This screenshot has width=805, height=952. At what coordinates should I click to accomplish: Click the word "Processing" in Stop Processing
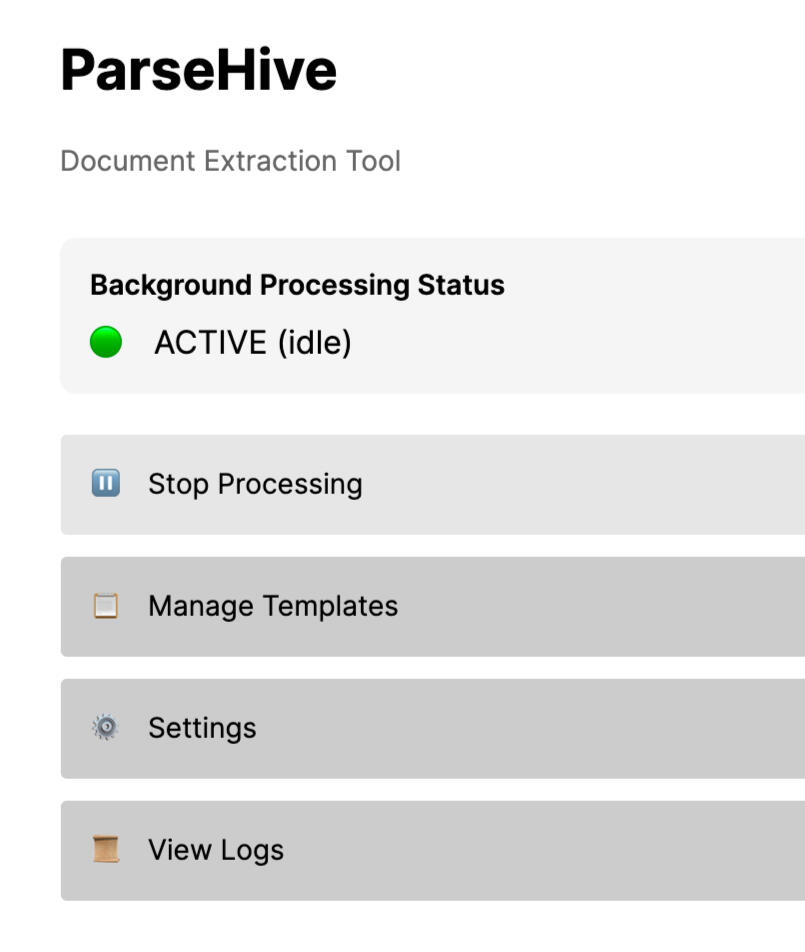pyautogui.click(x=290, y=484)
